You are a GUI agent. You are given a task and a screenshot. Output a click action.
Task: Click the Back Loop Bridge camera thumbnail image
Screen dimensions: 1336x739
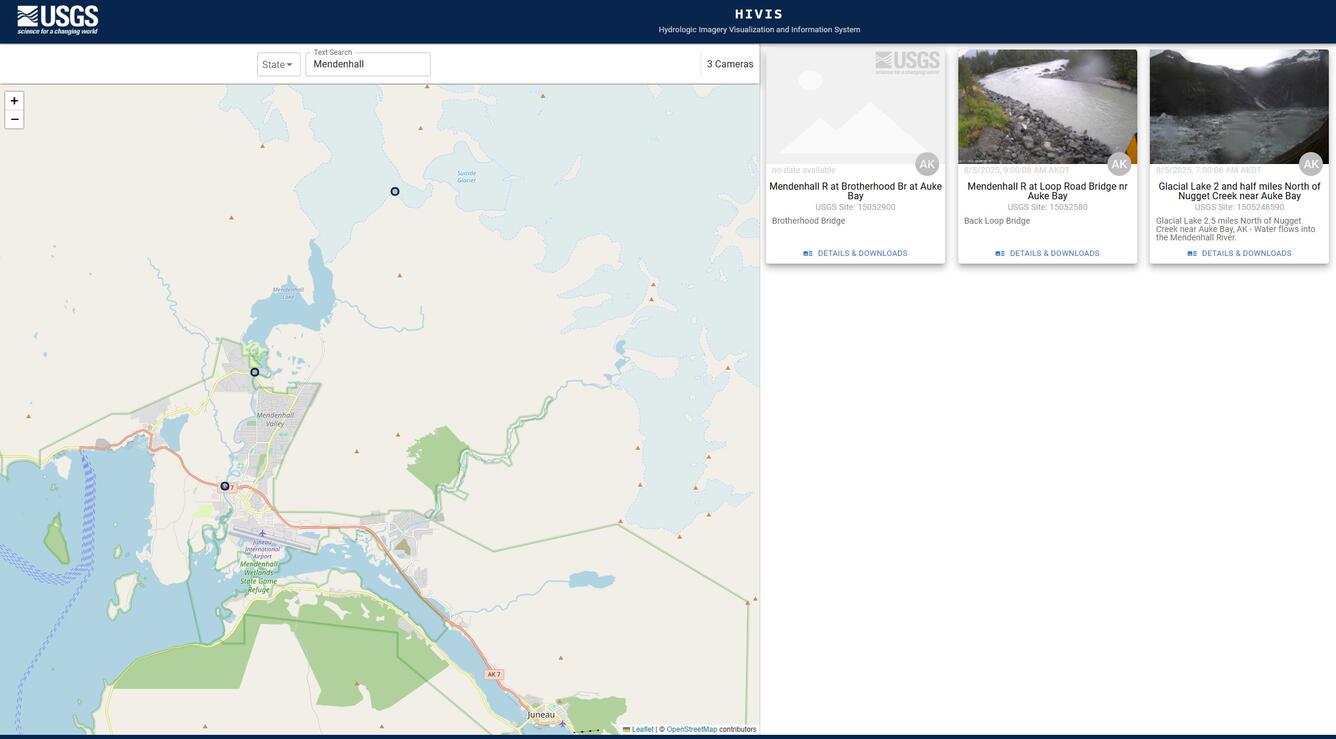tap(1047, 107)
